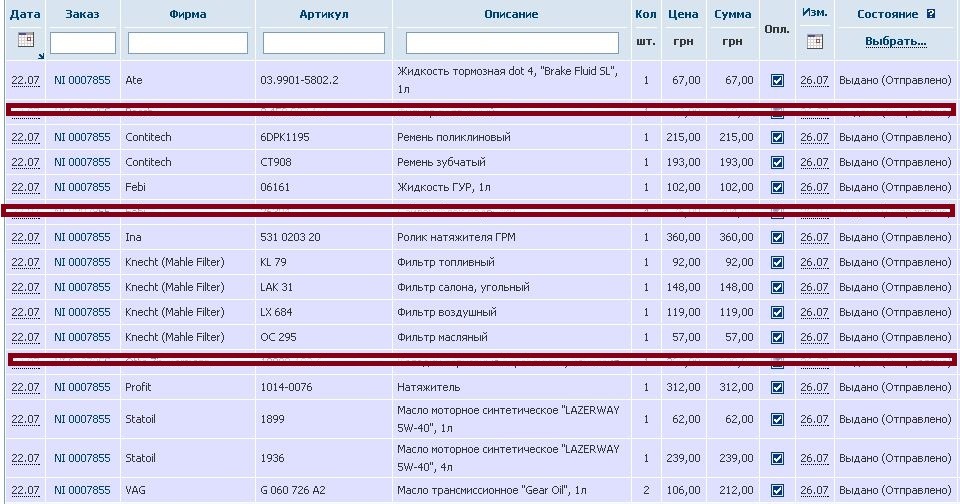Click the 26.07 change date in Ate row
The height and width of the screenshot is (504, 960).
pyautogui.click(x=814, y=80)
